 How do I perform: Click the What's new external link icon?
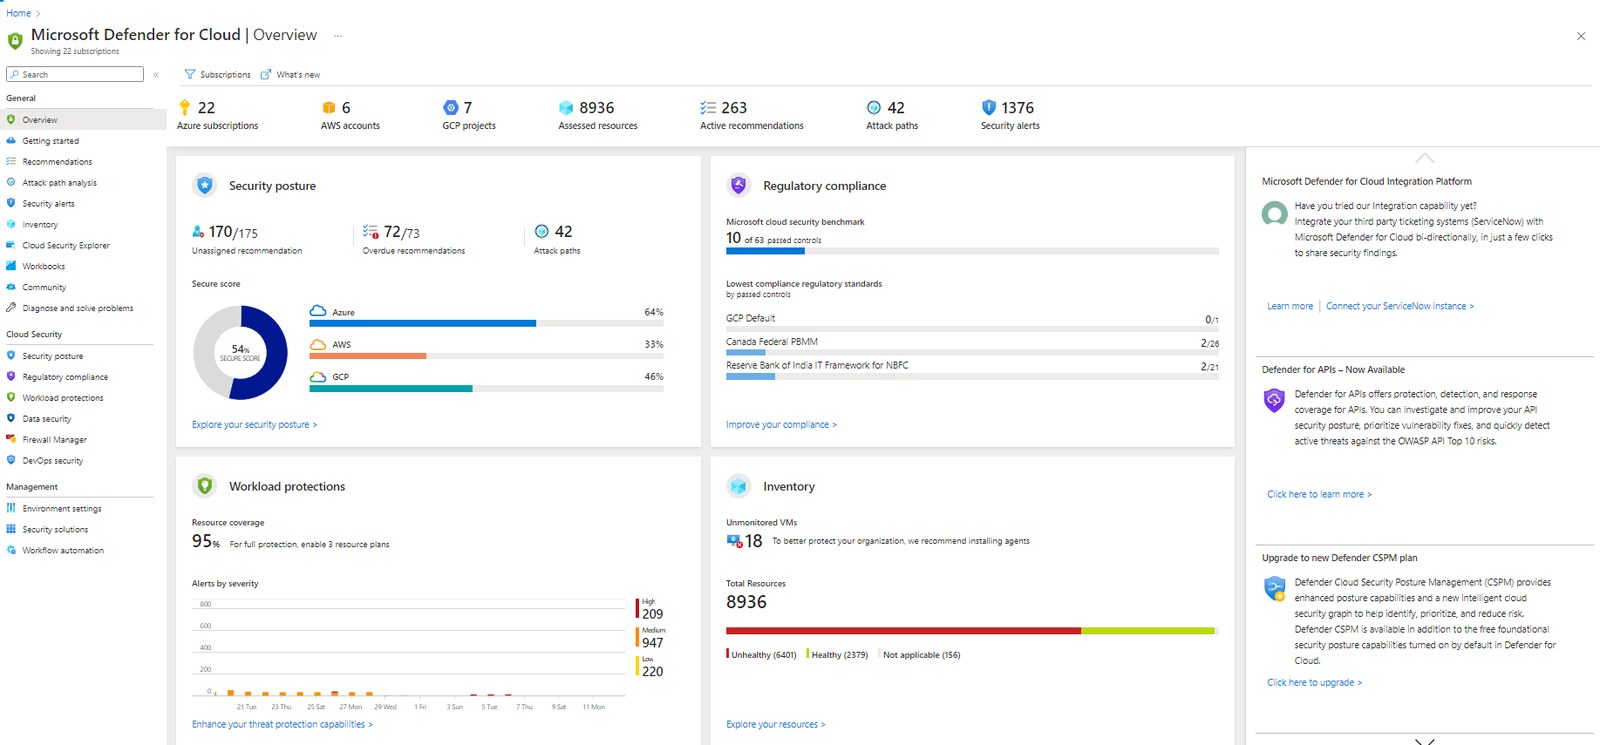point(266,75)
